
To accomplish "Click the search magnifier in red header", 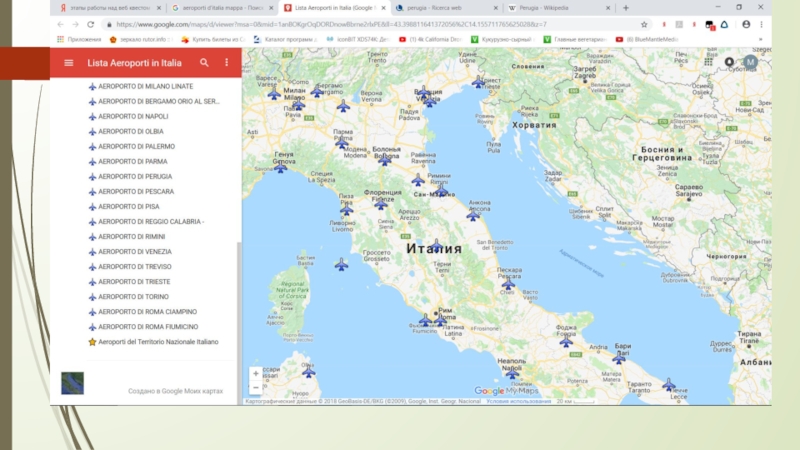I will click(204, 62).
